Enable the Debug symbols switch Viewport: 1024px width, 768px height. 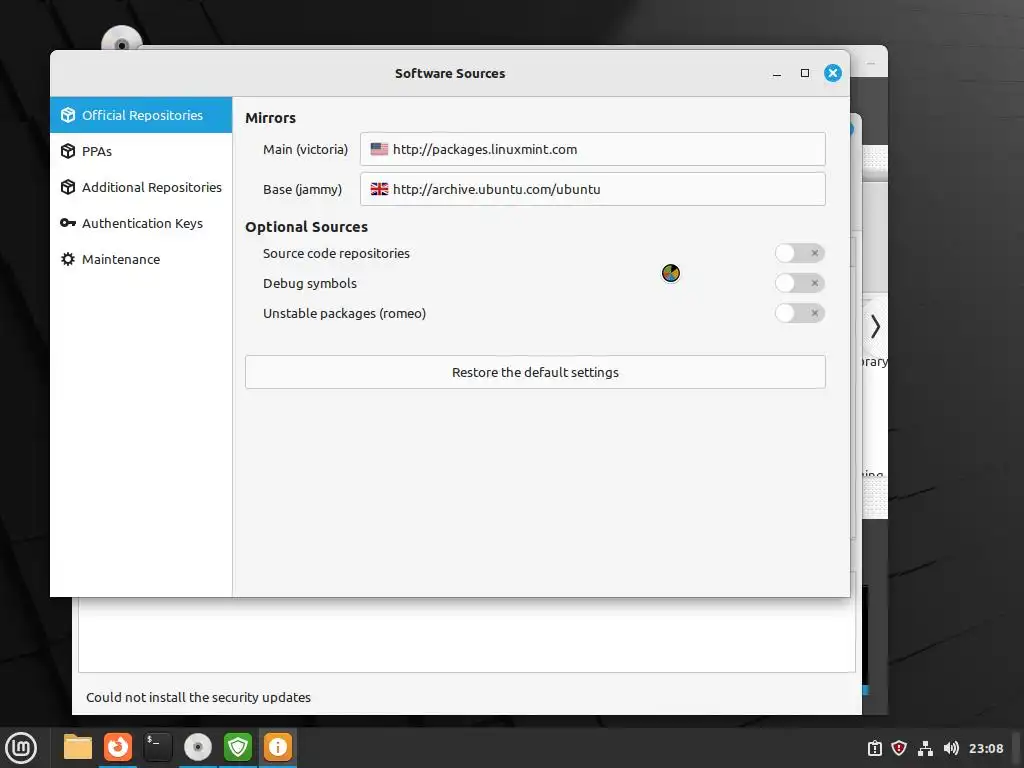(799, 283)
